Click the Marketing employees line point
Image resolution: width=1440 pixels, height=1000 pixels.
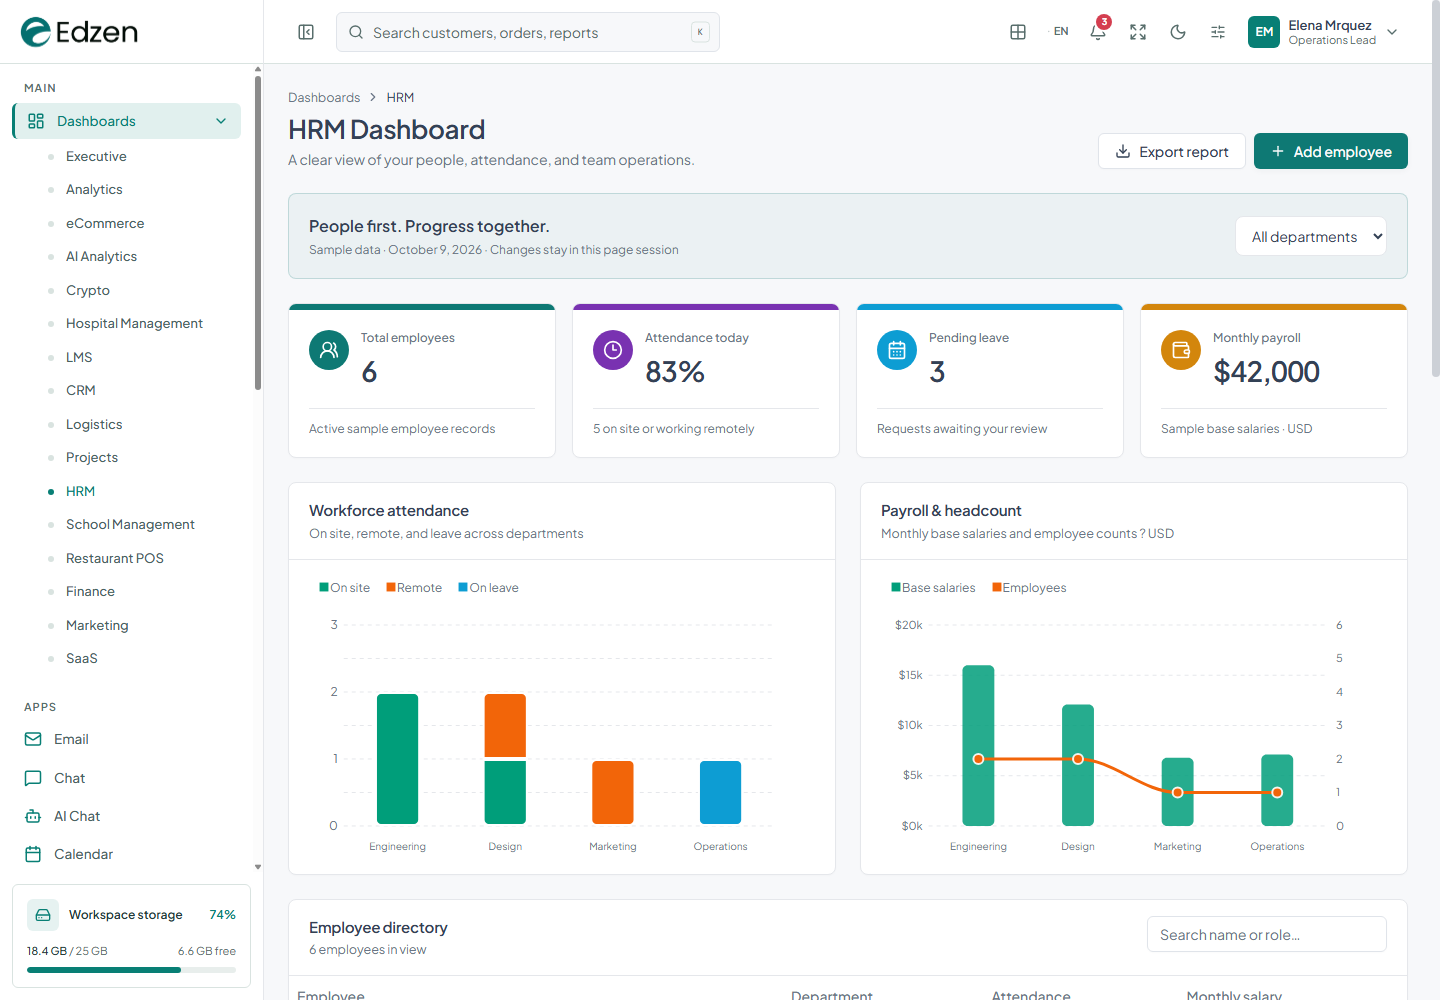tap(1178, 792)
